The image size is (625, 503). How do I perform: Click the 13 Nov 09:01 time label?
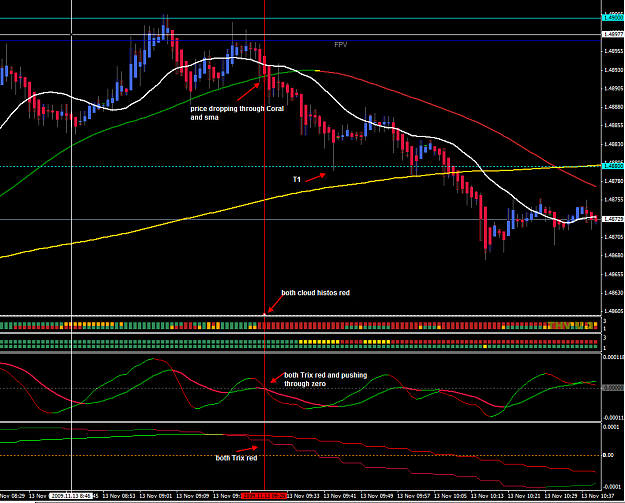pos(156,496)
